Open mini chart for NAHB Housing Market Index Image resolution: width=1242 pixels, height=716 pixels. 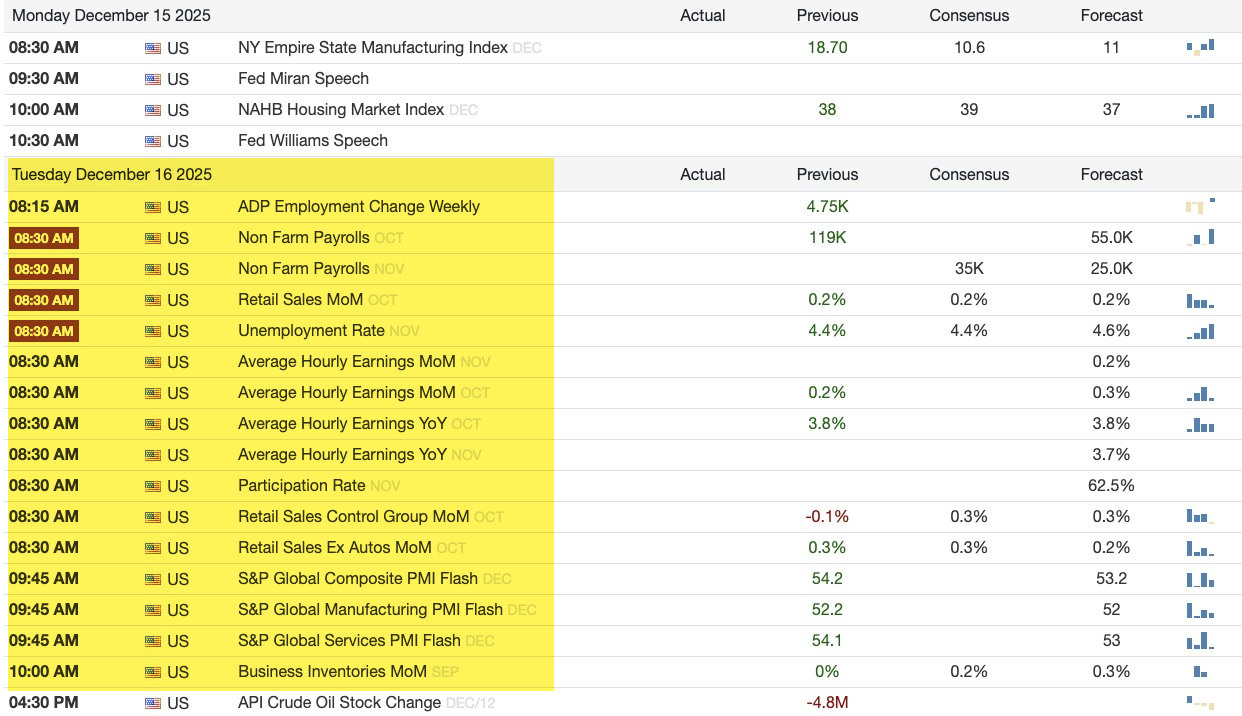1200,110
